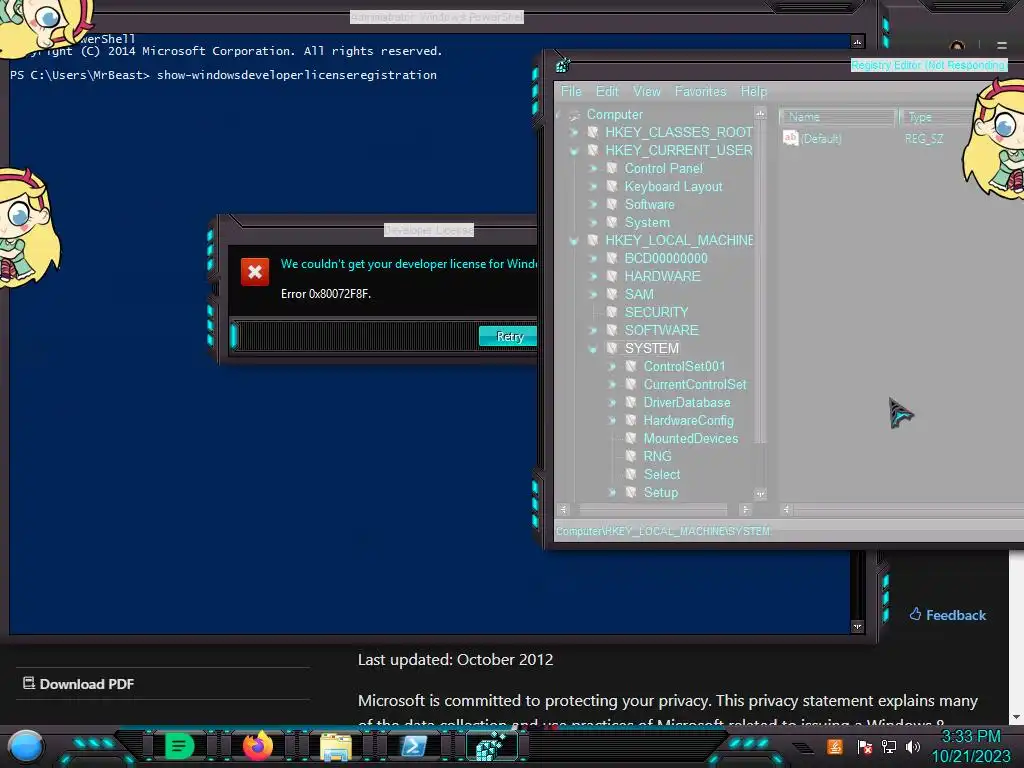
Task: Click the Retry button in Developer License dialog
Action: (509, 336)
